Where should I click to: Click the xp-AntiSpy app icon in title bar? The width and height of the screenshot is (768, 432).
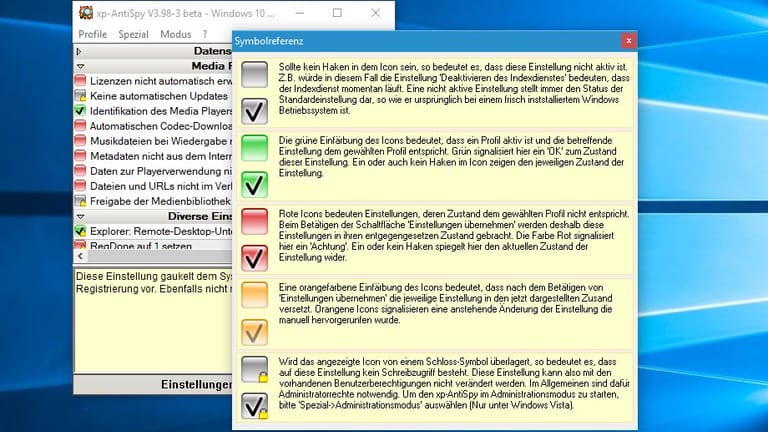(86, 13)
